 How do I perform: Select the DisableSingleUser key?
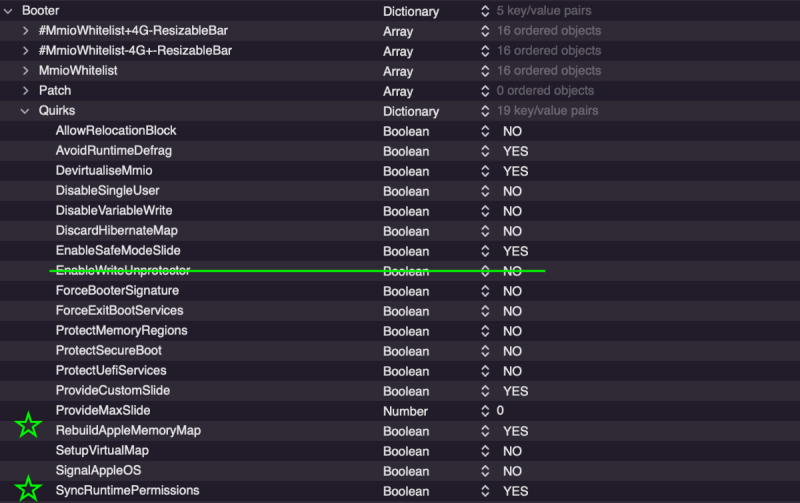[x=107, y=191]
